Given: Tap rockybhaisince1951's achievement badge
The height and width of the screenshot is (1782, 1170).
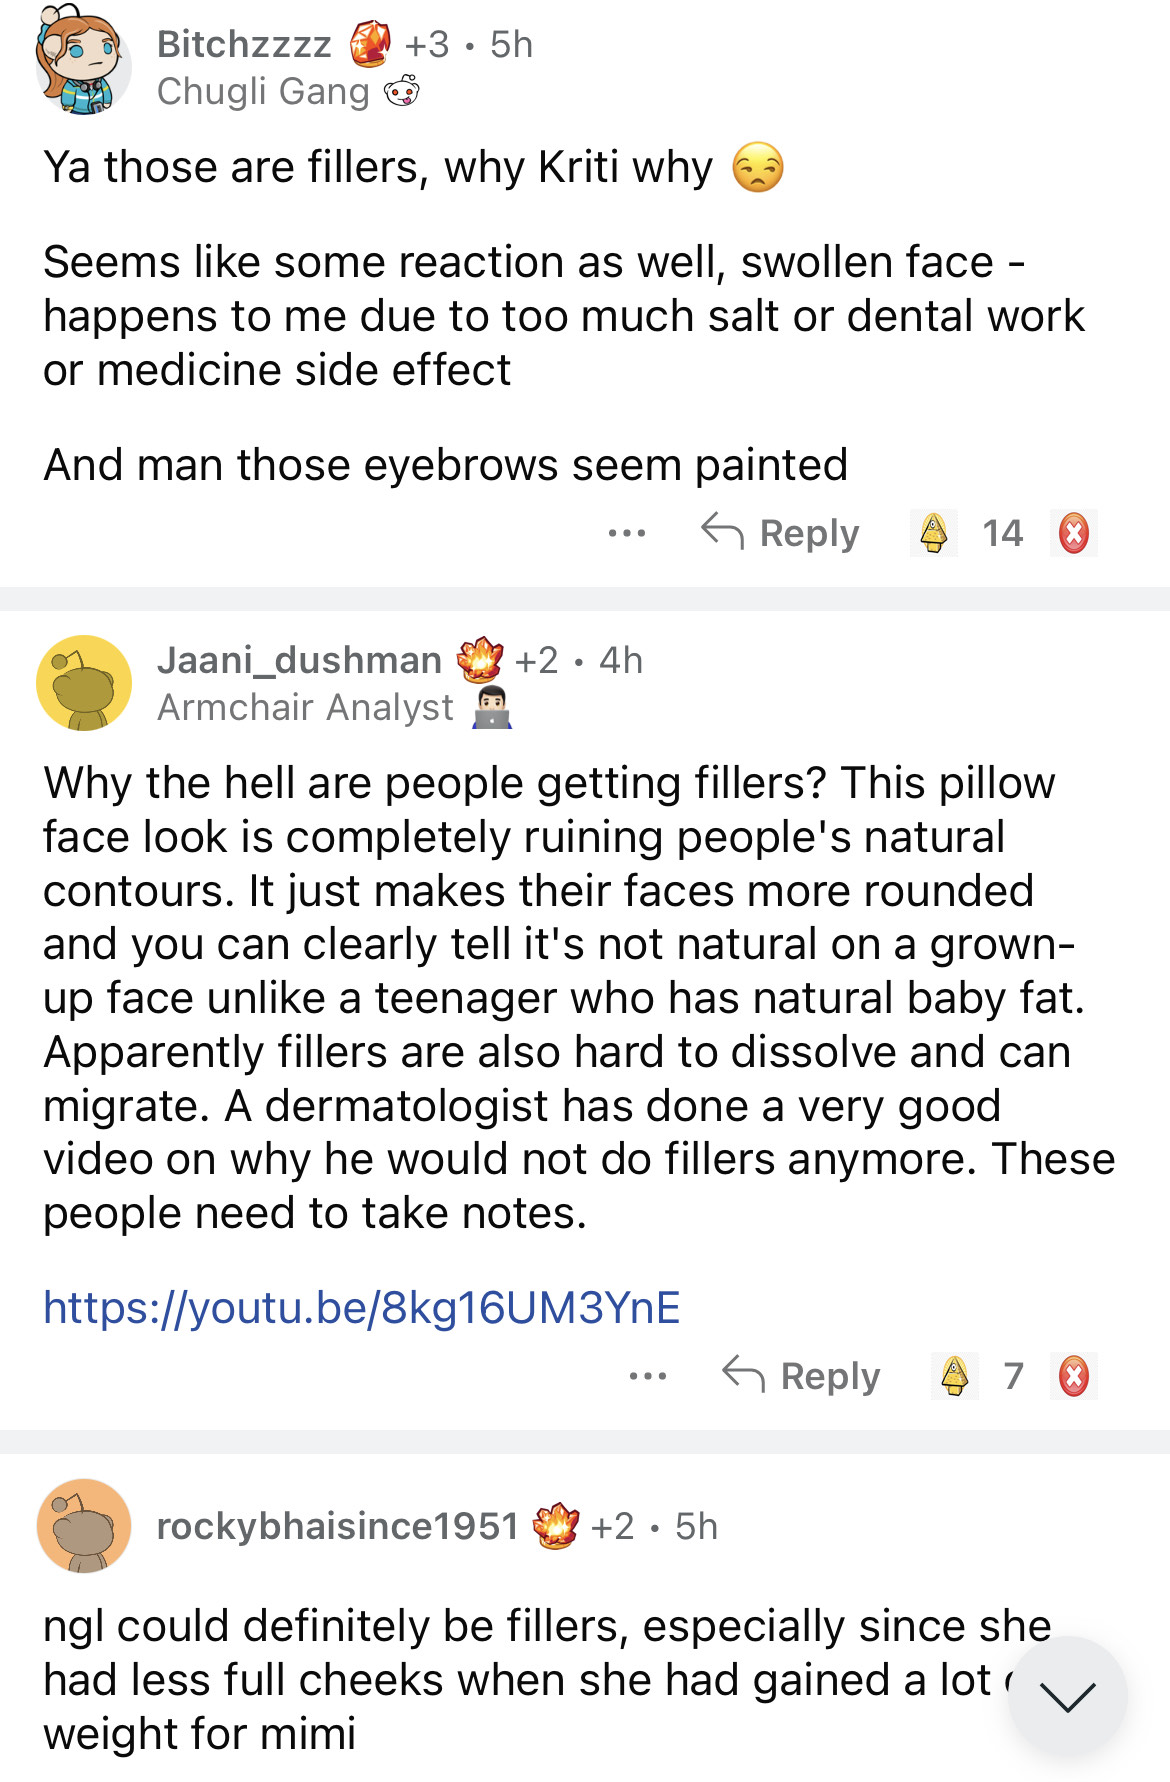Looking at the screenshot, I should (x=556, y=1526).
